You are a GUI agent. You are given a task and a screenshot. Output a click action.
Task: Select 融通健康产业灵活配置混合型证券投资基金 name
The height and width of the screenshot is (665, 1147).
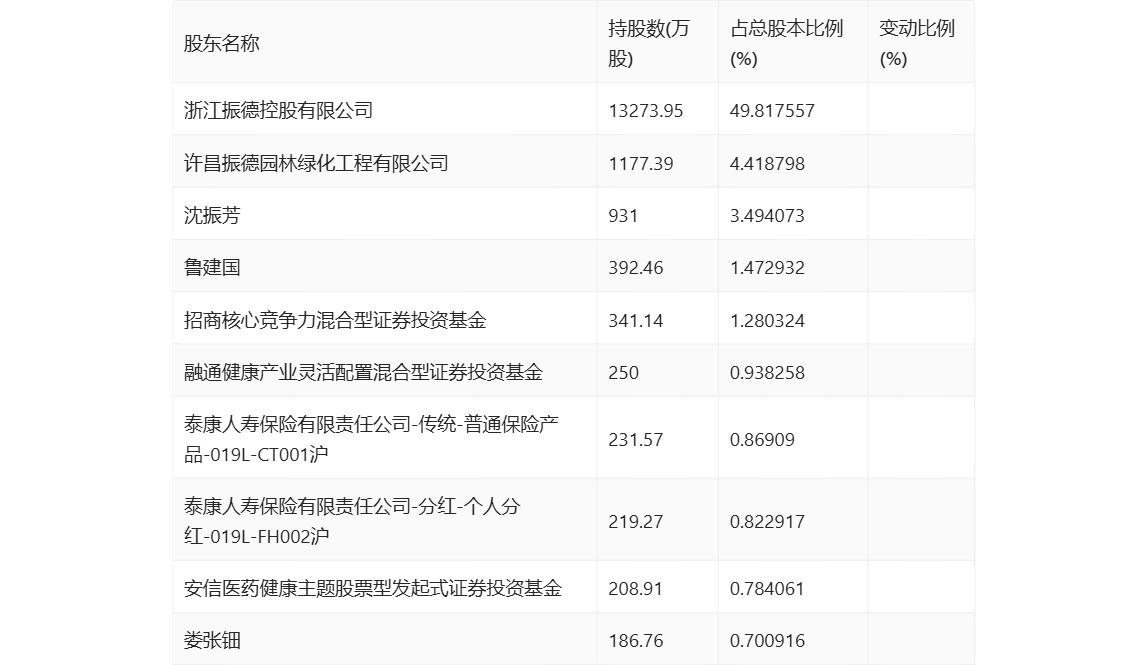(x=364, y=372)
